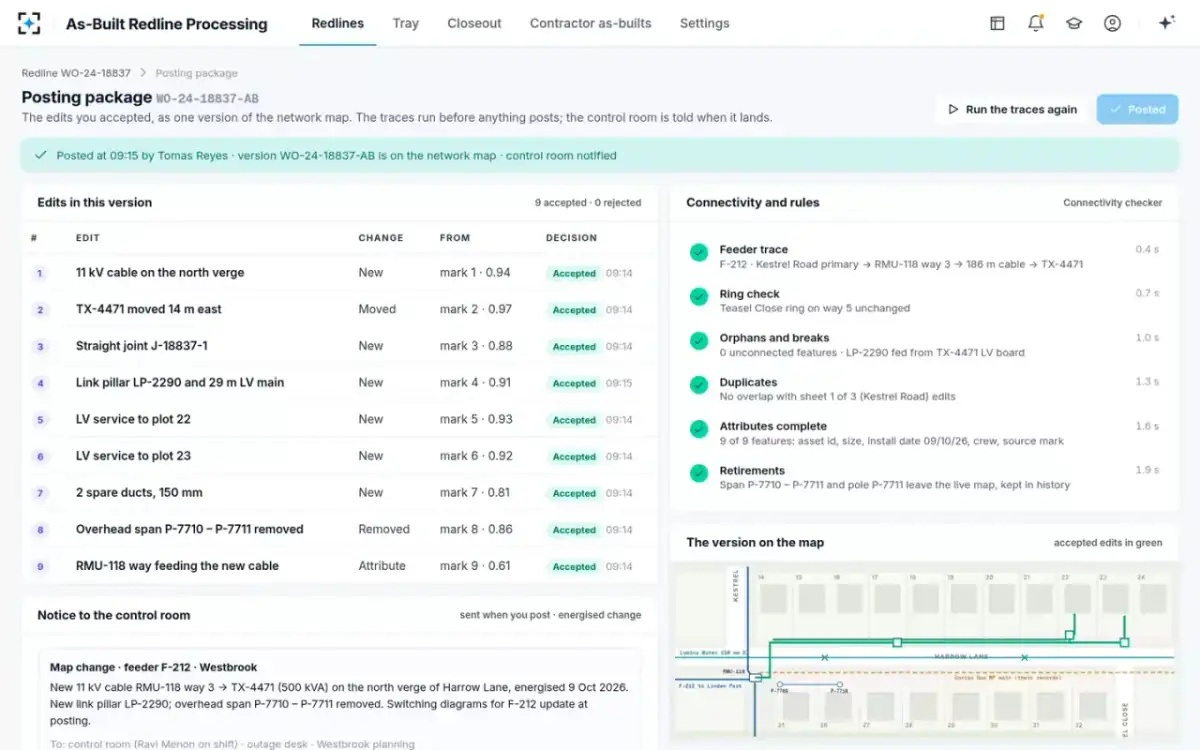
Task: Click the package ID WO-24-18837-AB
Action: point(207,98)
